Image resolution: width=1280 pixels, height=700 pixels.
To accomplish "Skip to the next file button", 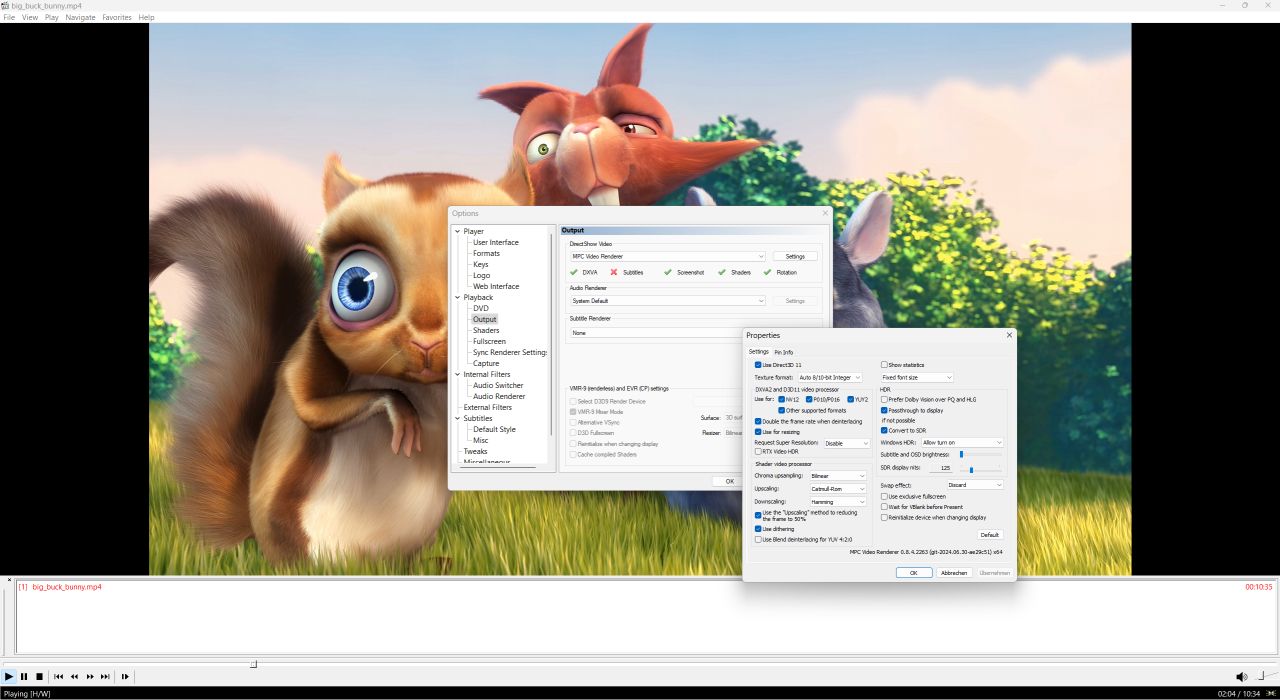I will pyautogui.click(x=105, y=677).
